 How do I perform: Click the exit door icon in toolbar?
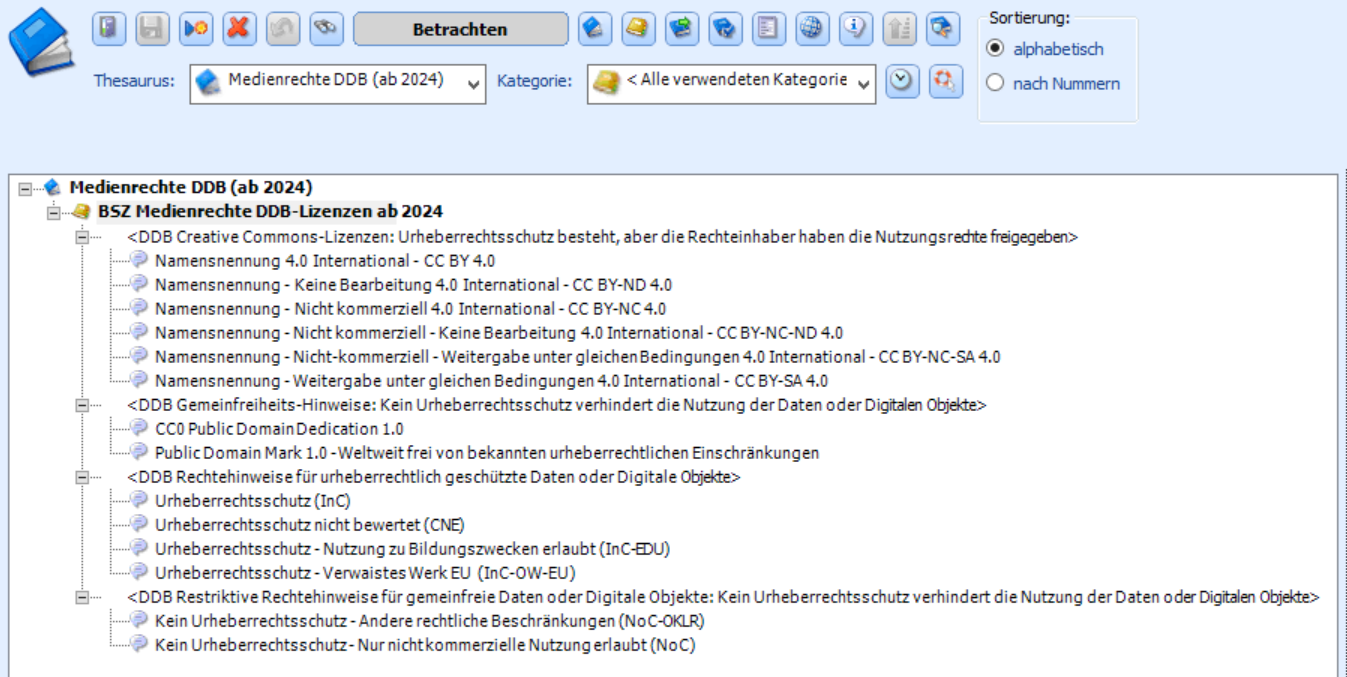click(x=109, y=29)
